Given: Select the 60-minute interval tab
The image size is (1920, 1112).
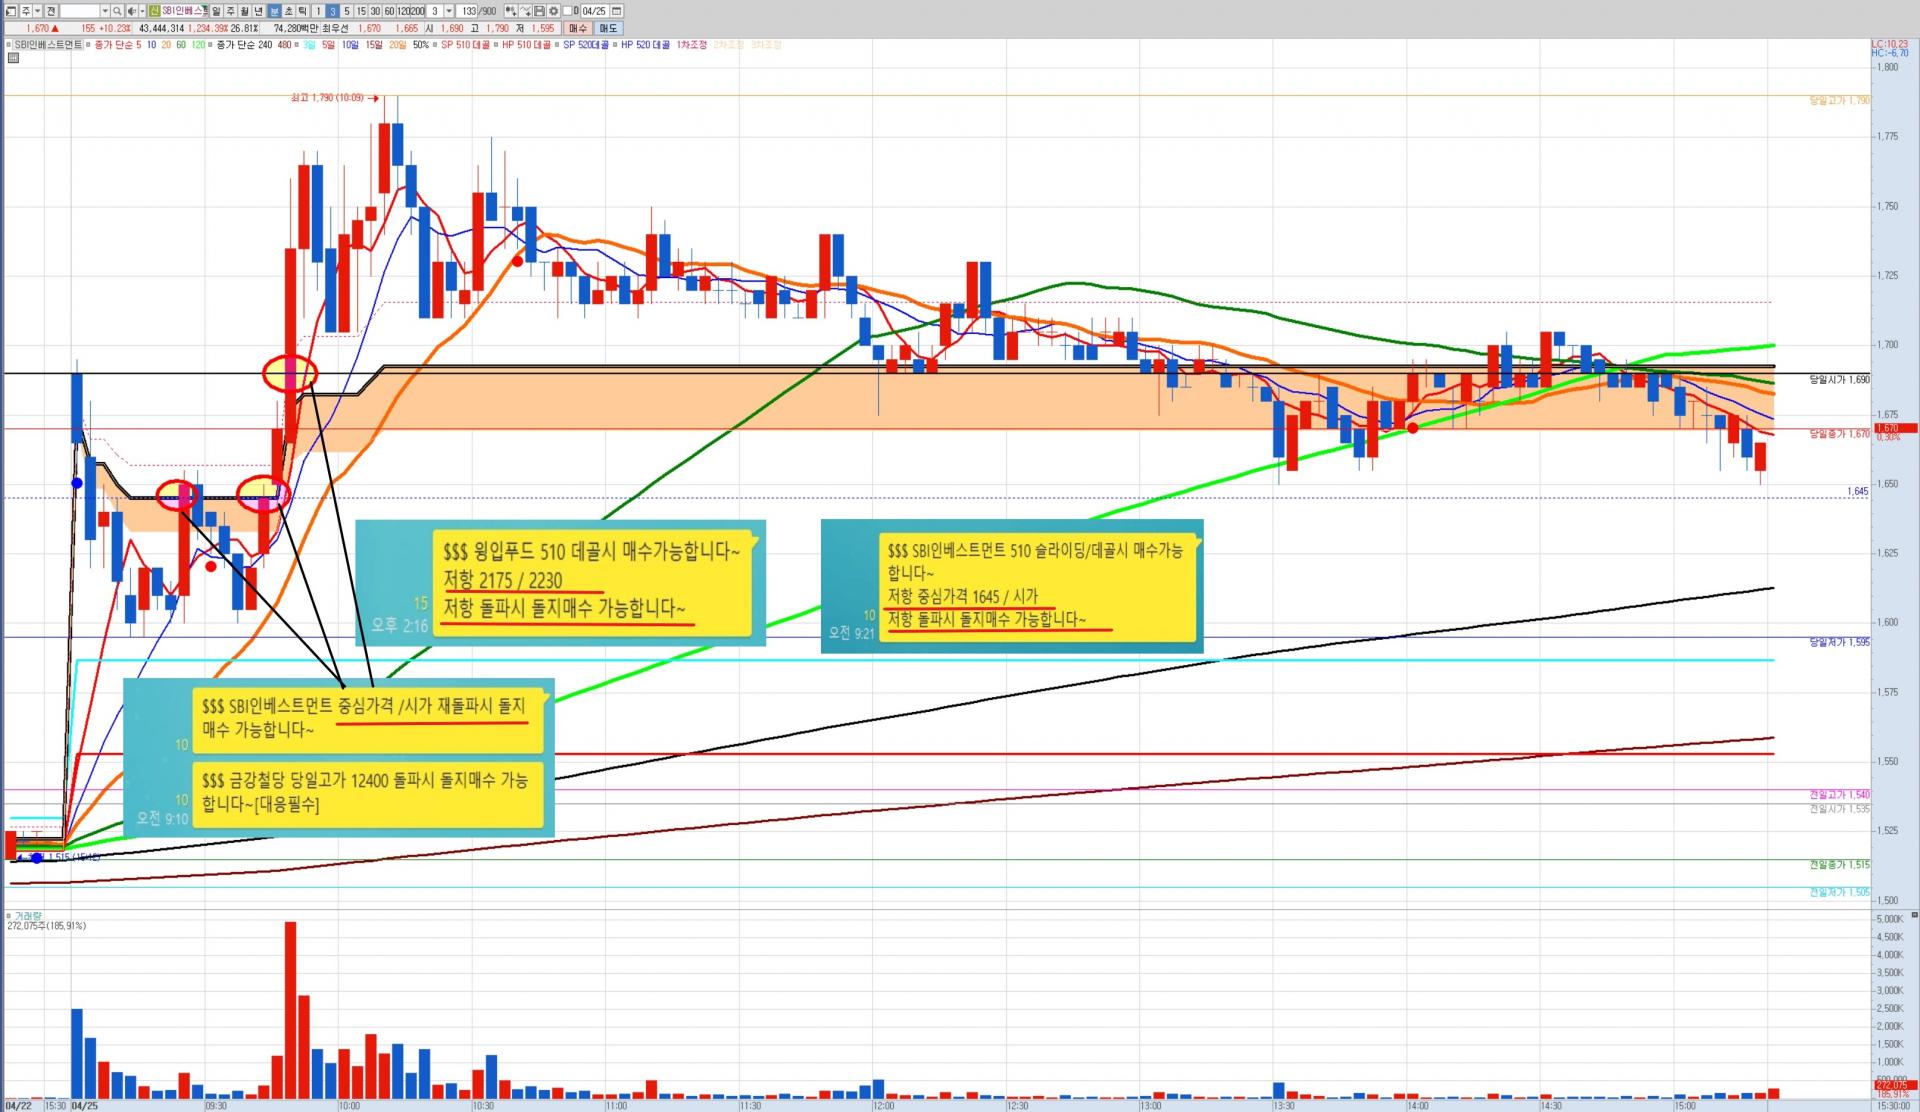Looking at the screenshot, I should [389, 11].
